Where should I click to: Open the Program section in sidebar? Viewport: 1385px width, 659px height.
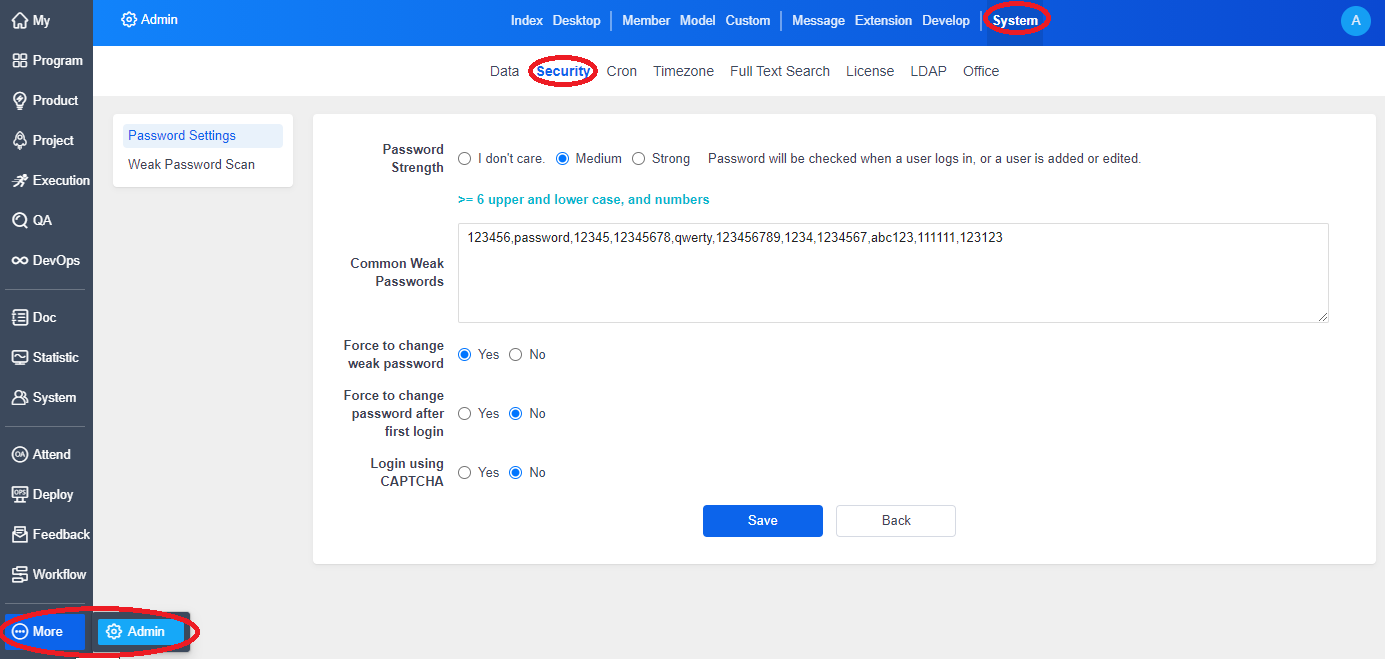[x=47, y=60]
